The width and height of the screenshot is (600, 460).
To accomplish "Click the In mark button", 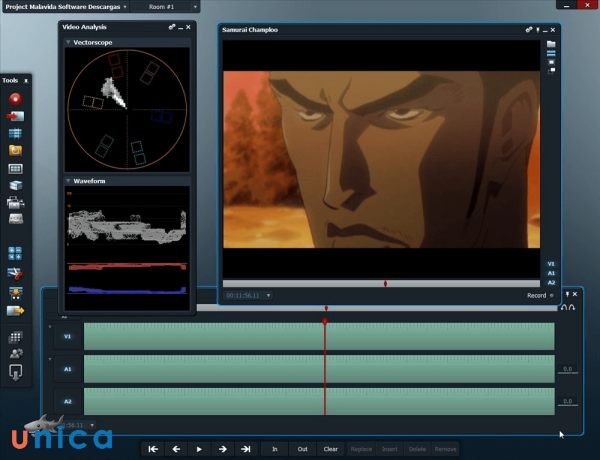I will click(274, 449).
